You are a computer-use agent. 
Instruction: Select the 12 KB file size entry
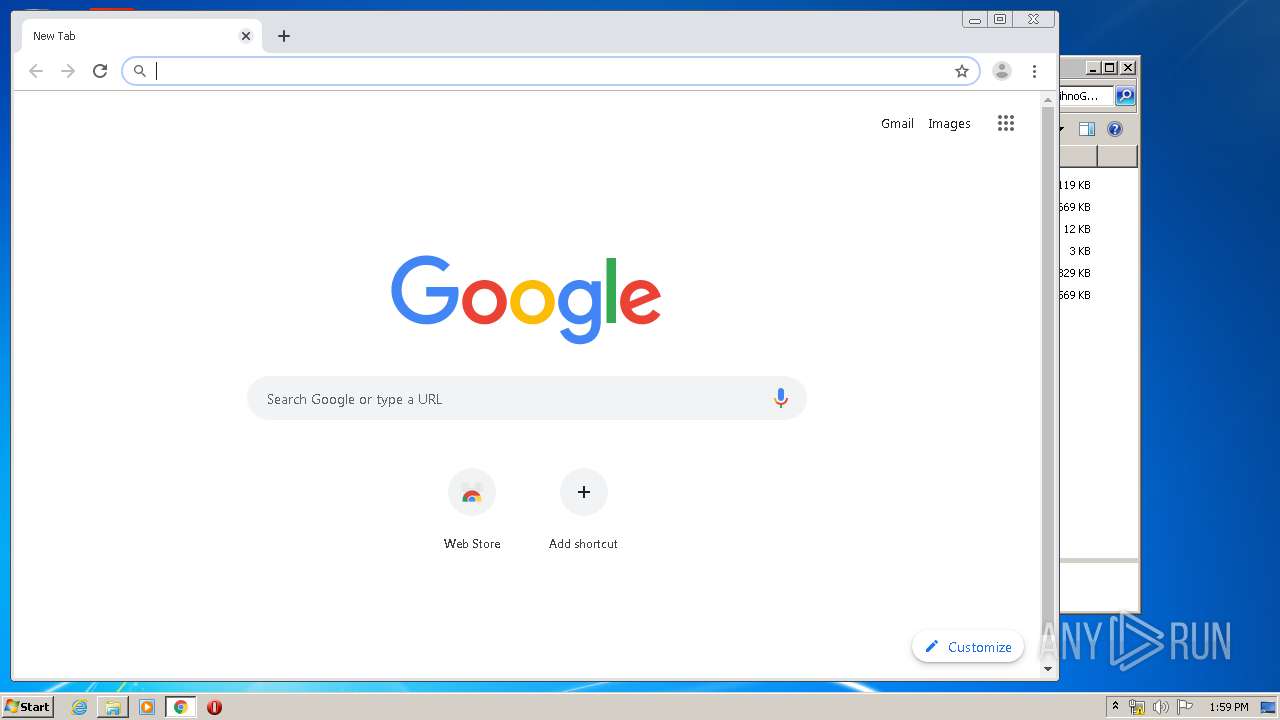pyautogui.click(x=1076, y=229)
